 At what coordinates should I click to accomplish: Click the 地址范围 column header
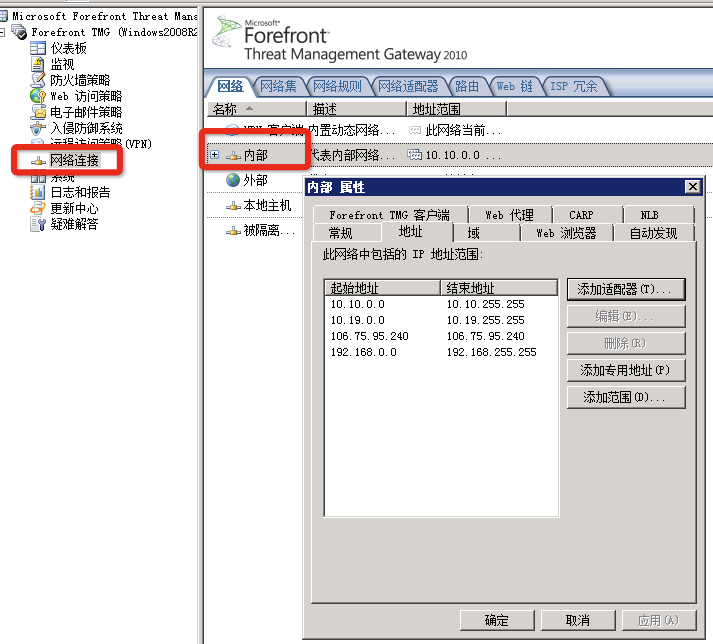[x=457, y=109]
